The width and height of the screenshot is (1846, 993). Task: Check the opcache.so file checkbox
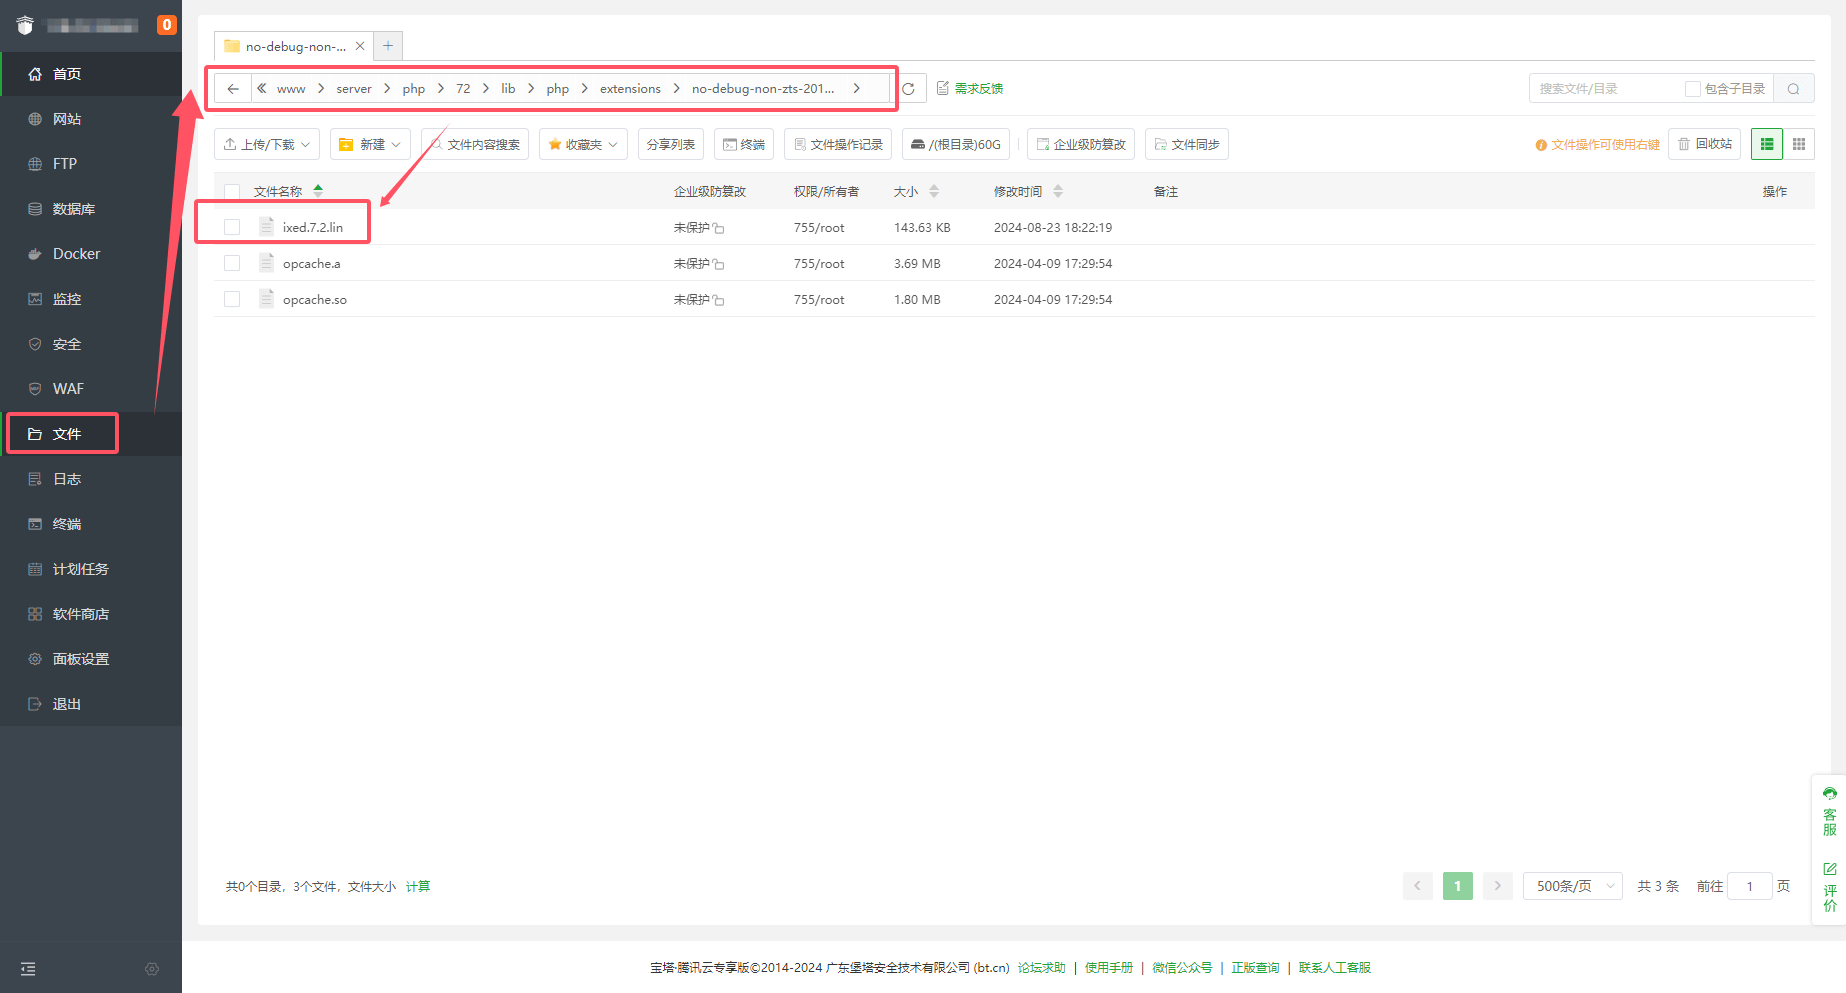pos(232,299)
